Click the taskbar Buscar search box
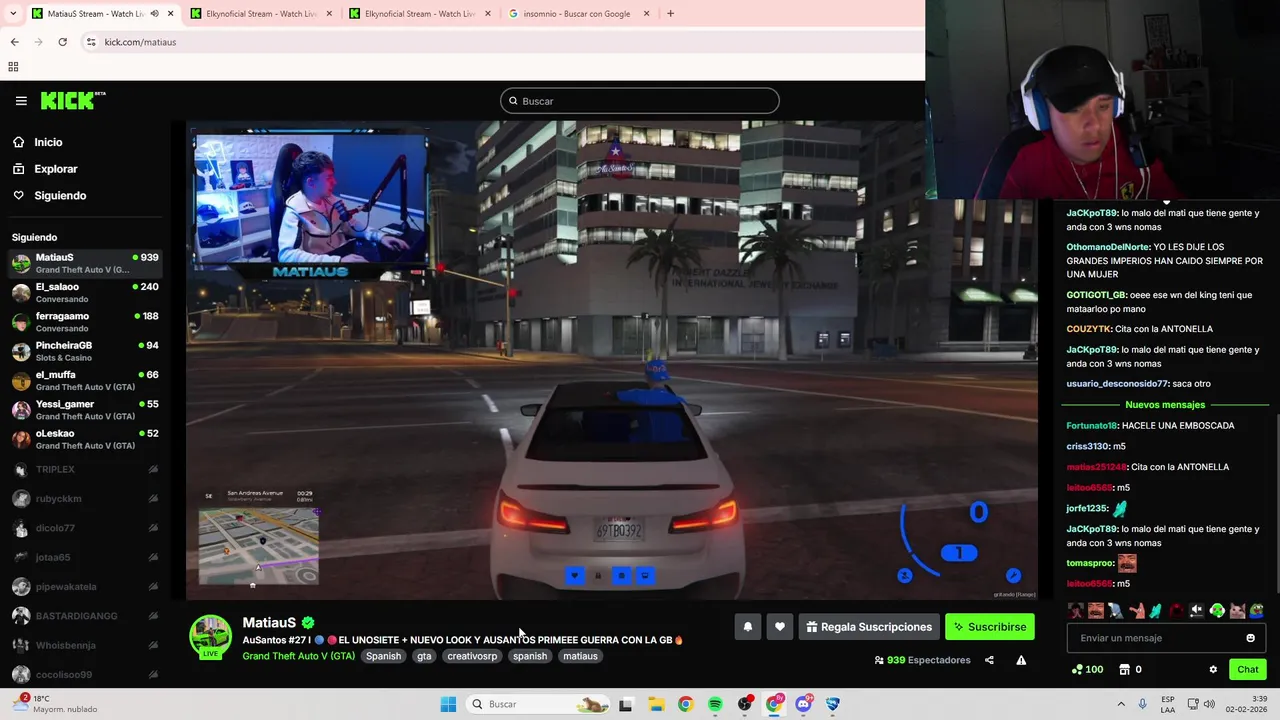This screenshot has width=1280, height=720. [540, 704]
